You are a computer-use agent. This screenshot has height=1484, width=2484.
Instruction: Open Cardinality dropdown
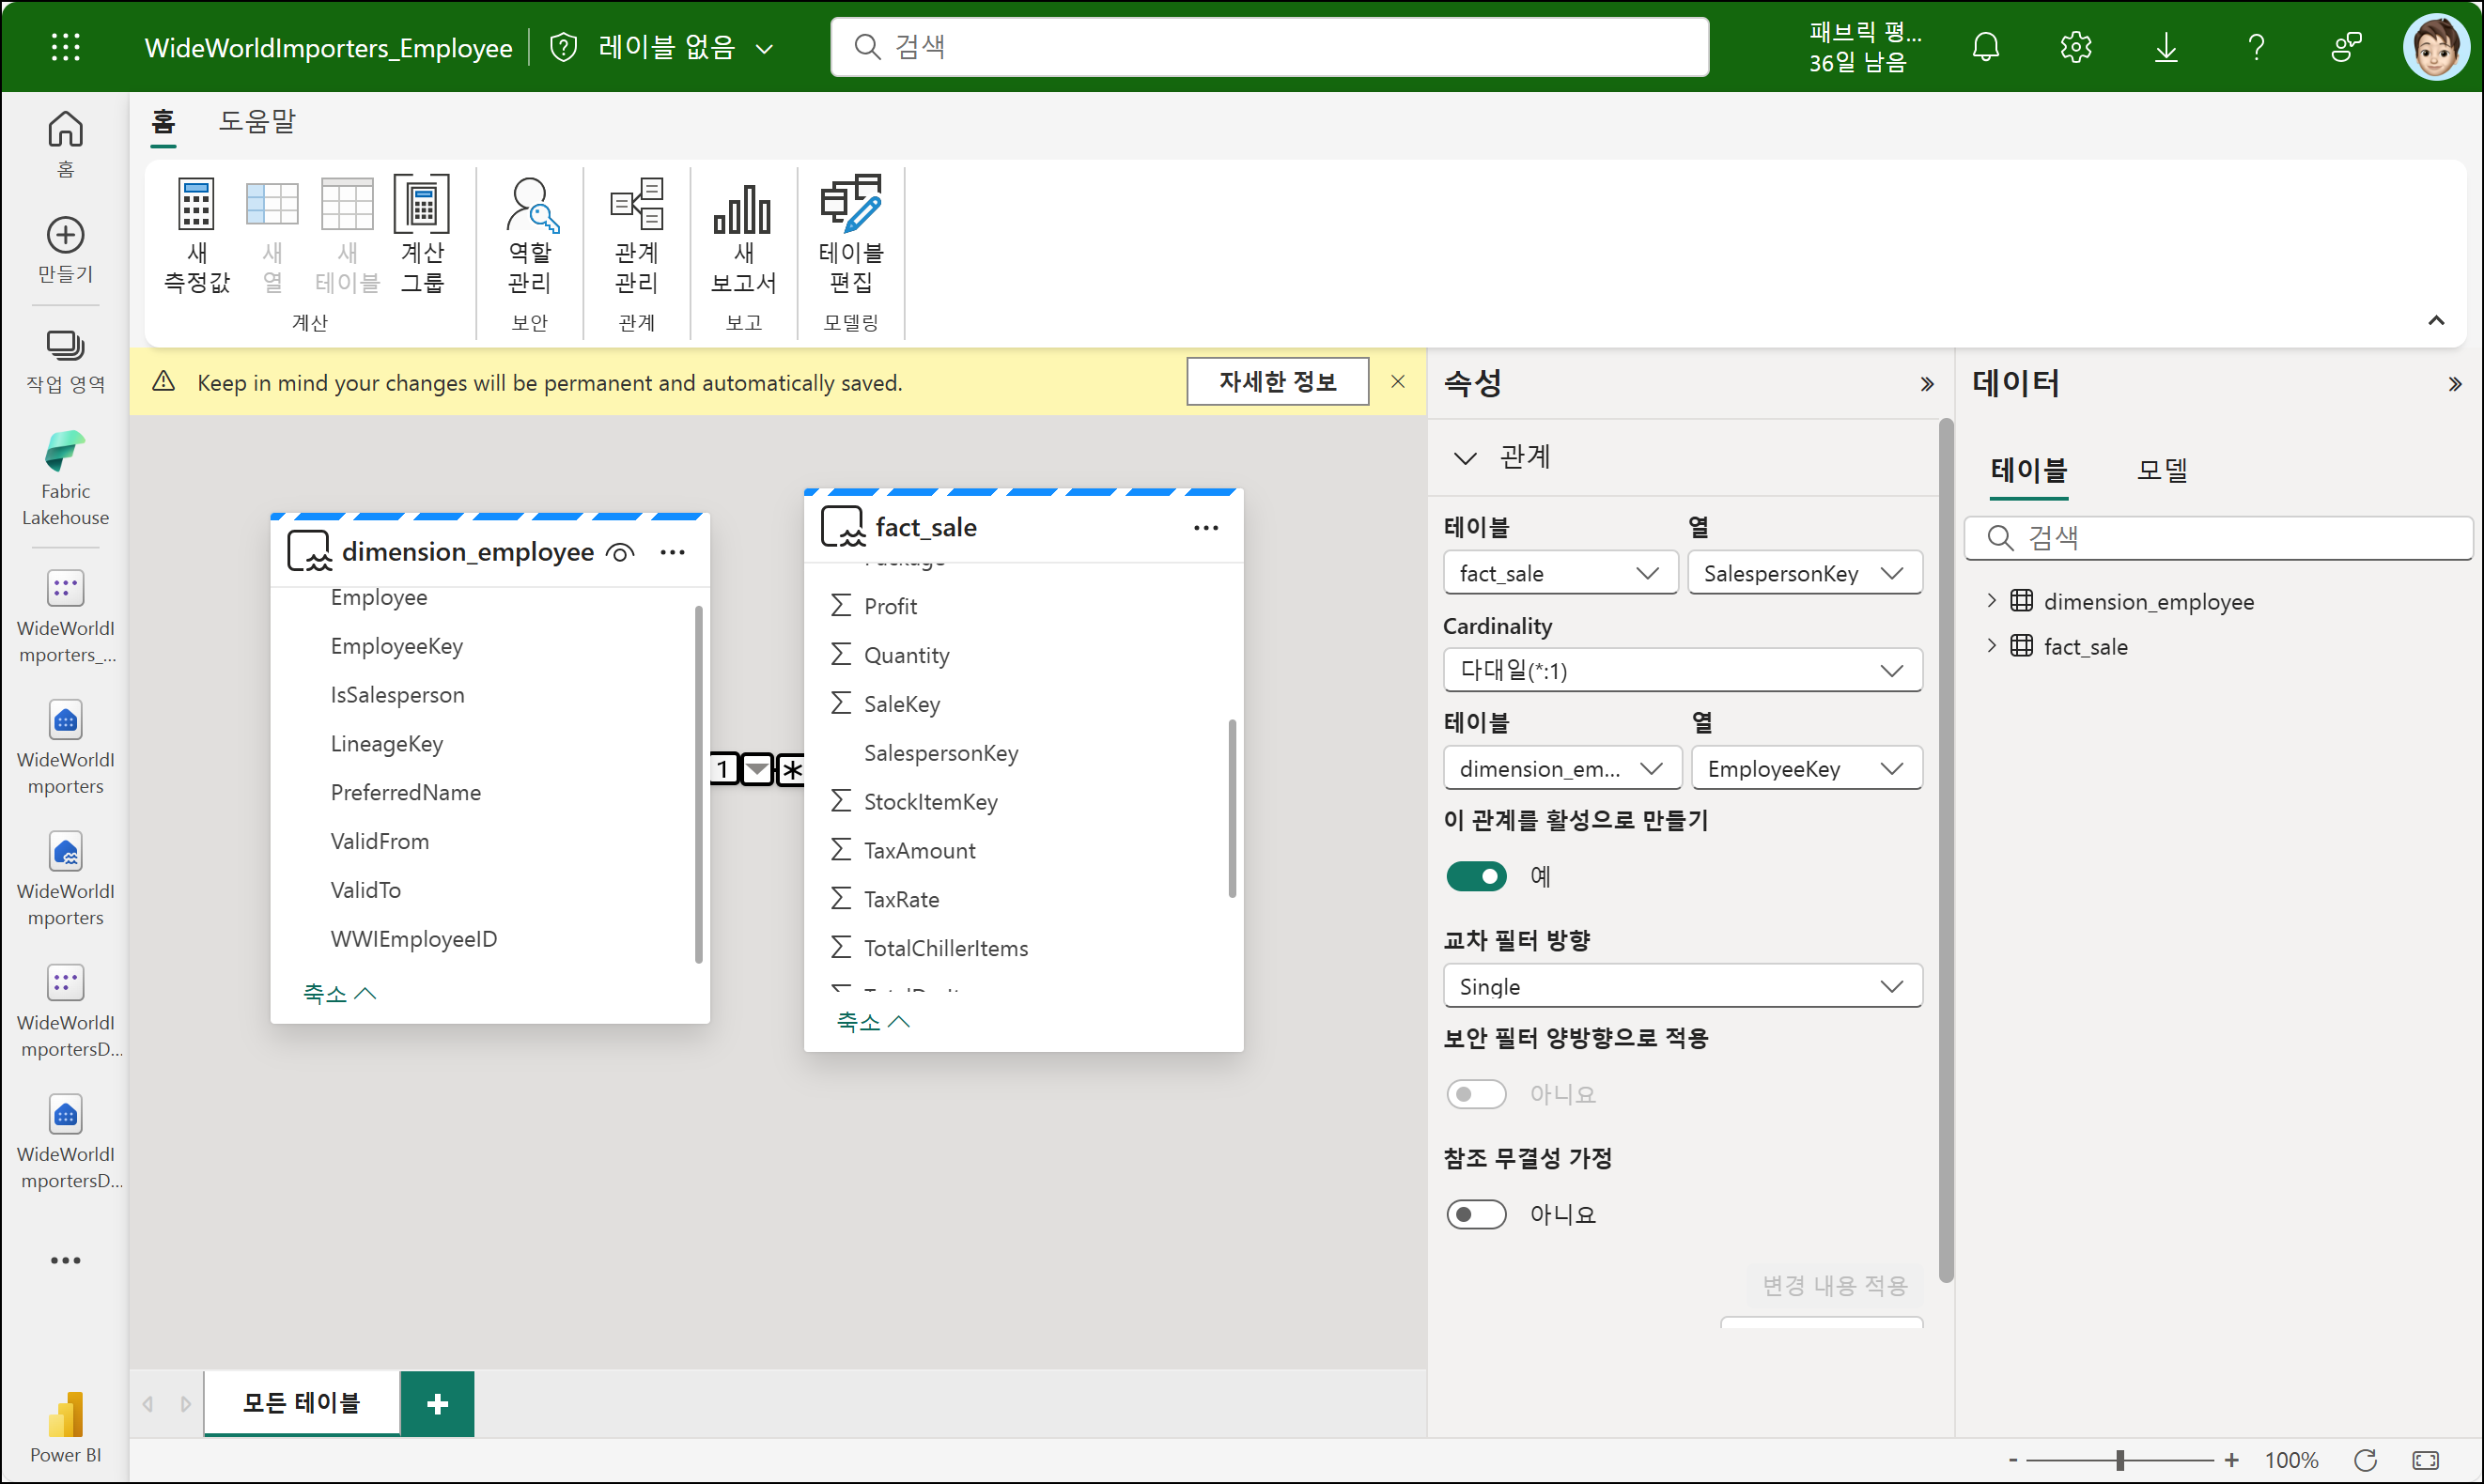(1682, 670)
